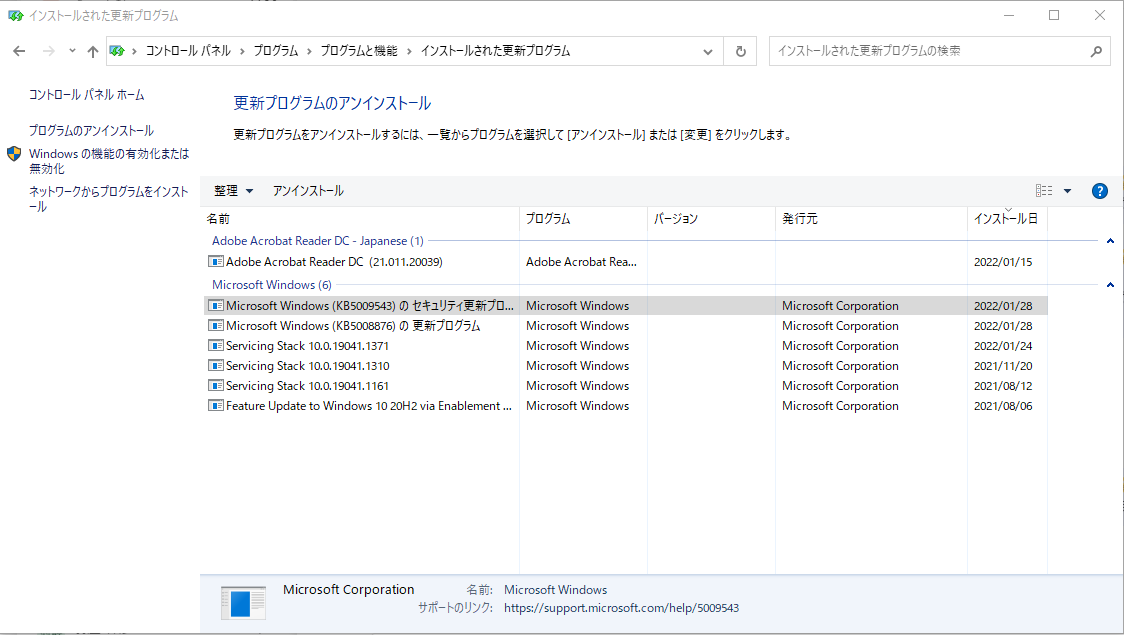Click the icon of Adobe Acrobat Reader DC entry

point(216,262)
